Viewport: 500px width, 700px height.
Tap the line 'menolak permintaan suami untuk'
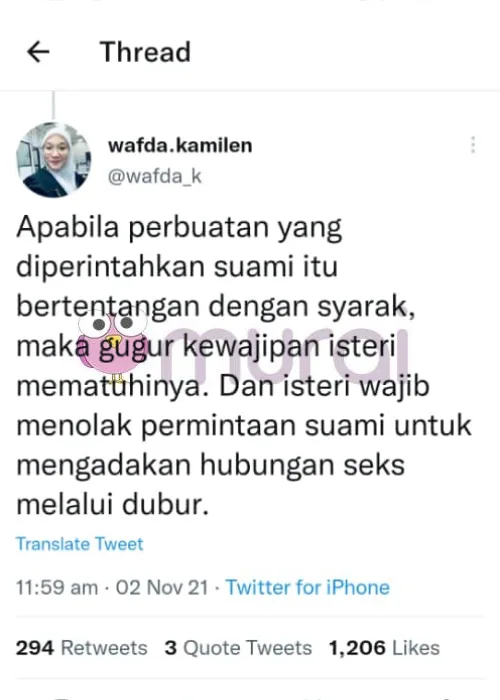point(244,426)
